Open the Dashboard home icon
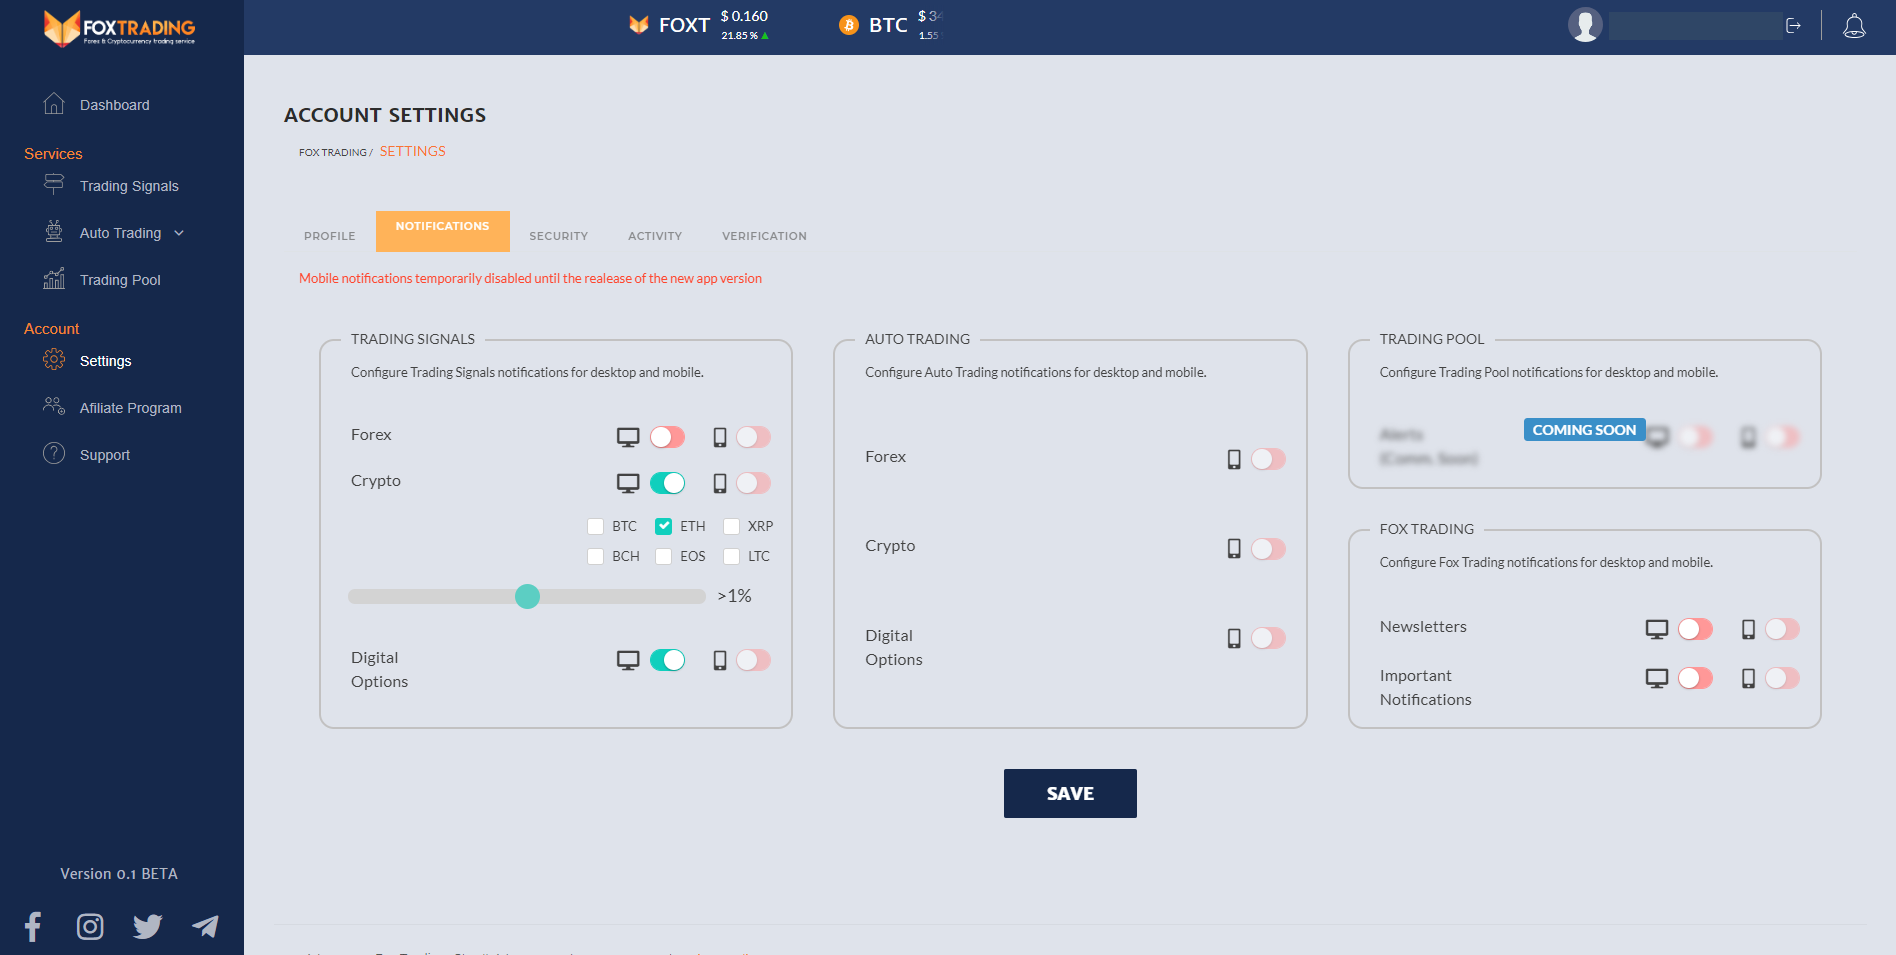 coord(54,104)
